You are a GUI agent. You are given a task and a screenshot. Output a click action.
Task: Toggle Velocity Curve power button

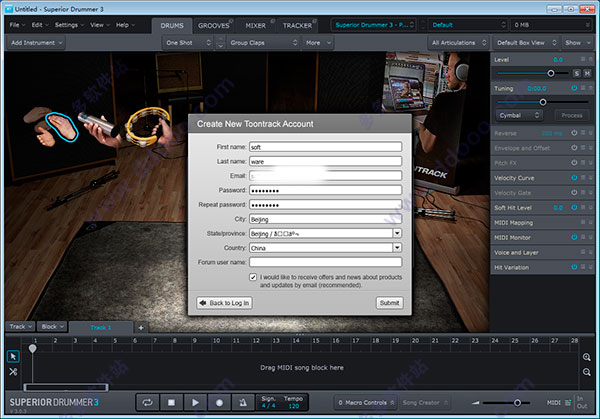pyautogui.click(x=574, y=178)
